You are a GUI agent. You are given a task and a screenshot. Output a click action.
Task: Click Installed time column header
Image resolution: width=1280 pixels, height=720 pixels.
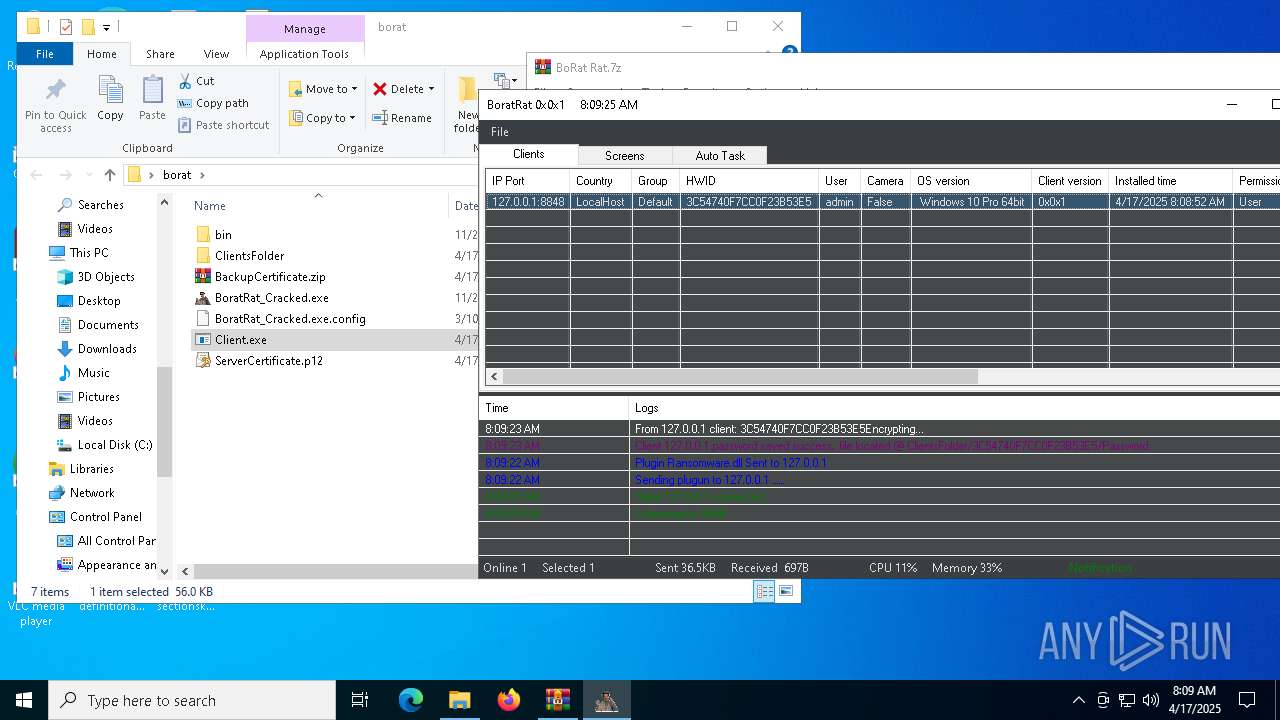1170,181
